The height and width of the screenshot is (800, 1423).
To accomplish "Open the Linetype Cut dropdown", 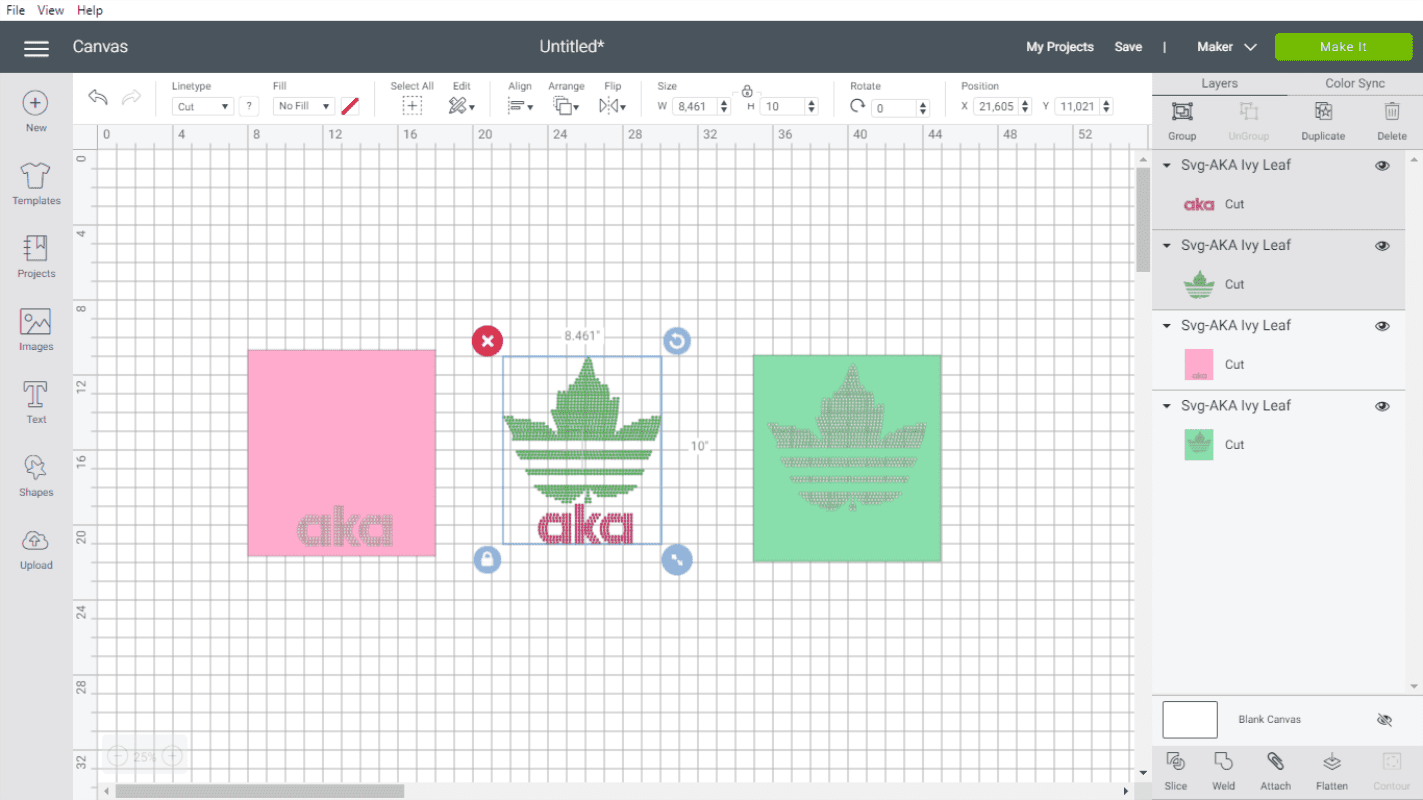I will 203,106.
